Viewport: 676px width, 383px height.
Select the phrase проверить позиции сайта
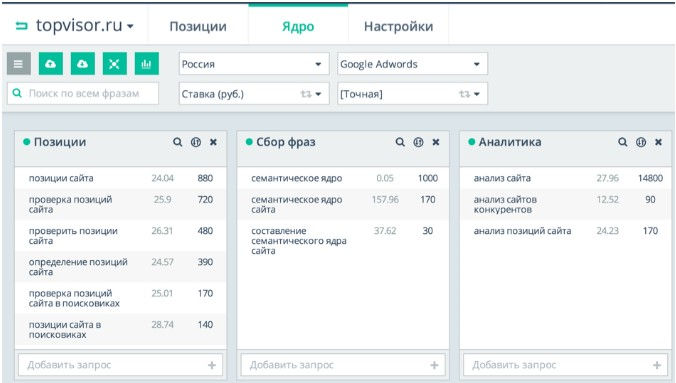73,235
